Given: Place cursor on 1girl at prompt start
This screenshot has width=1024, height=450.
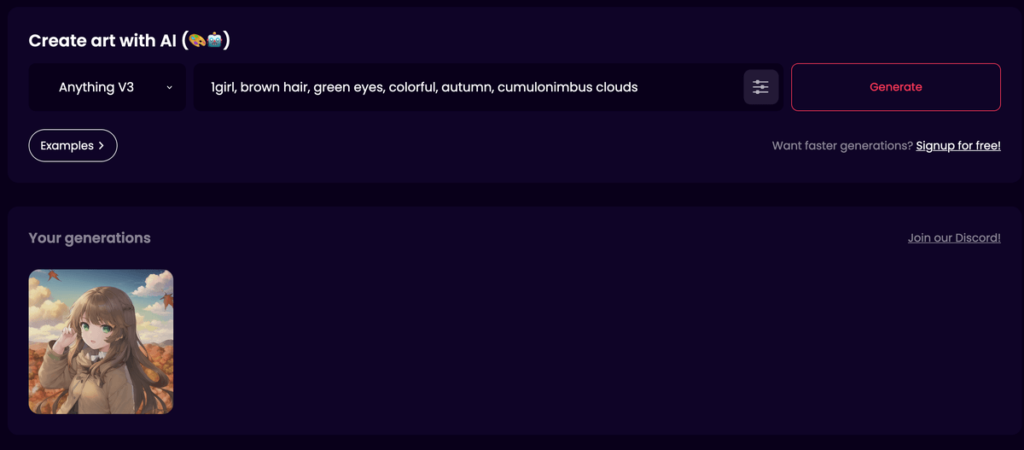Looking at the screenshot, I should click(222, 87).
